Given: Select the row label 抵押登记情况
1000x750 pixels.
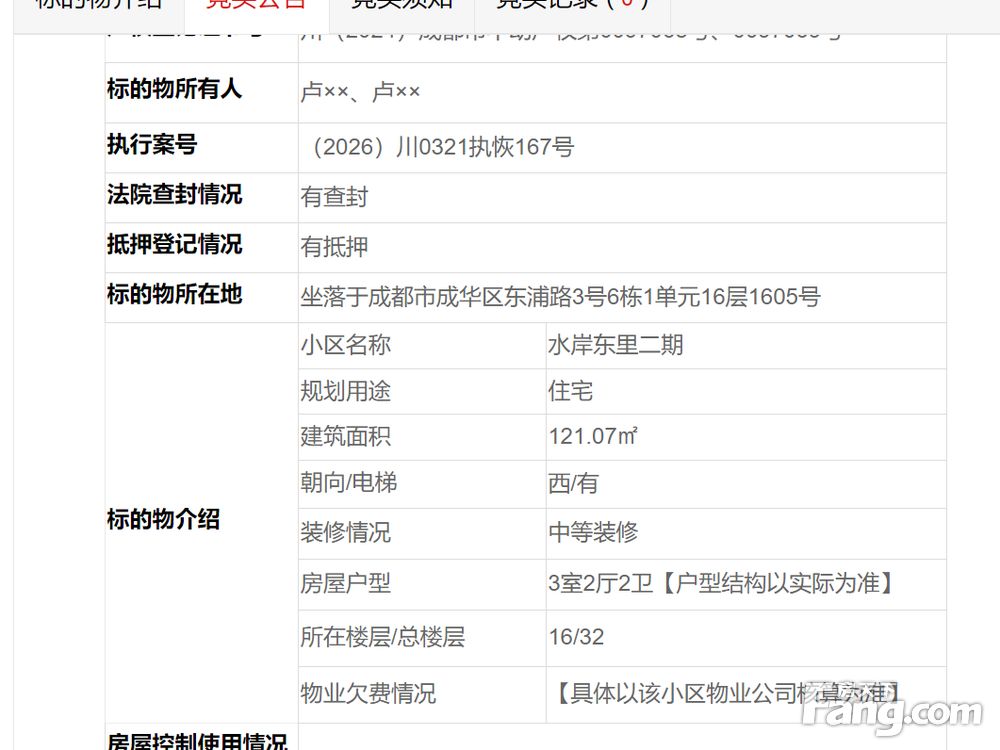Looking at the screenshot, I should (174, 244).
